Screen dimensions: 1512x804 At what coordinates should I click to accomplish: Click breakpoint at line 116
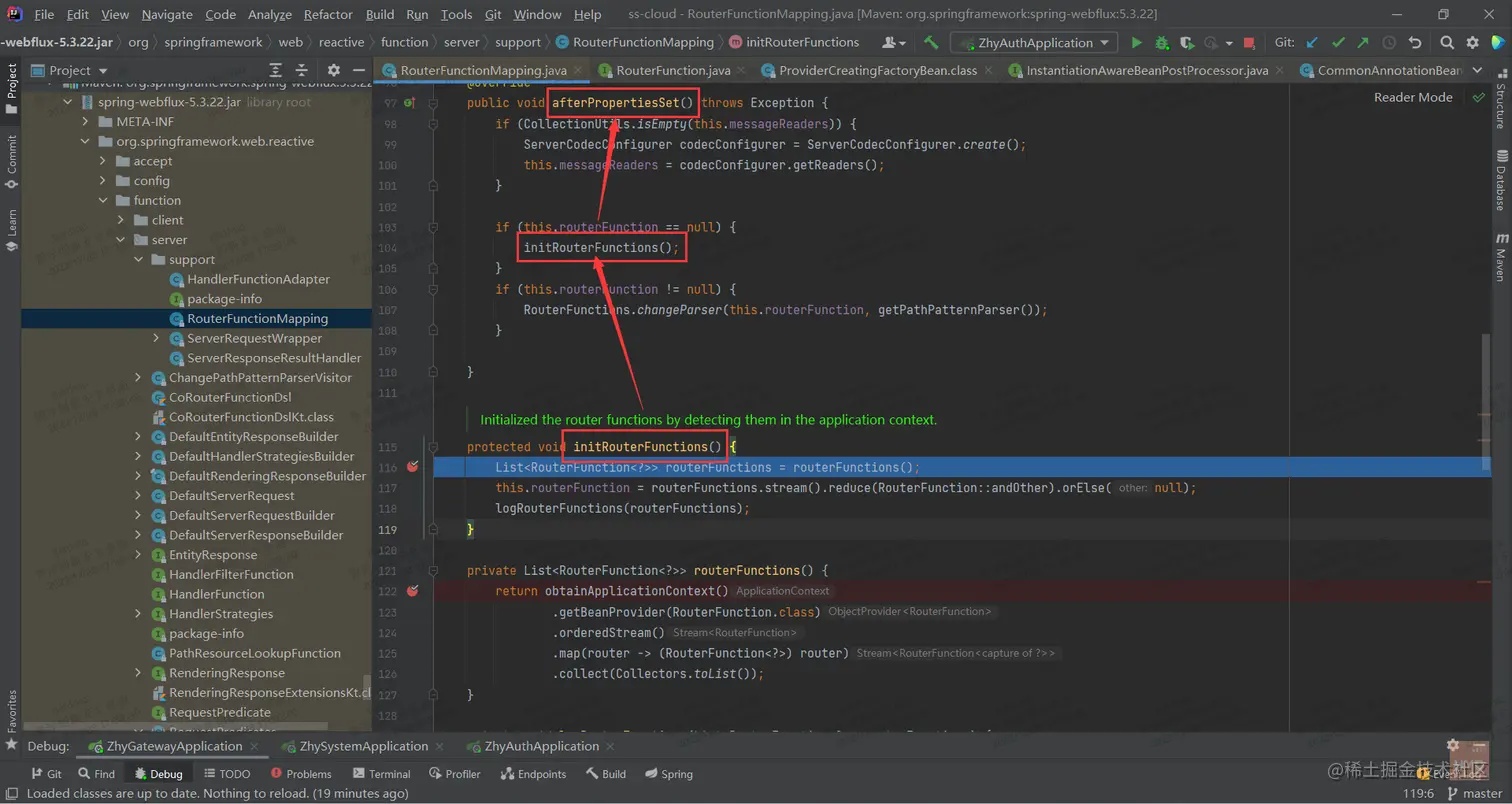(412, 467)
